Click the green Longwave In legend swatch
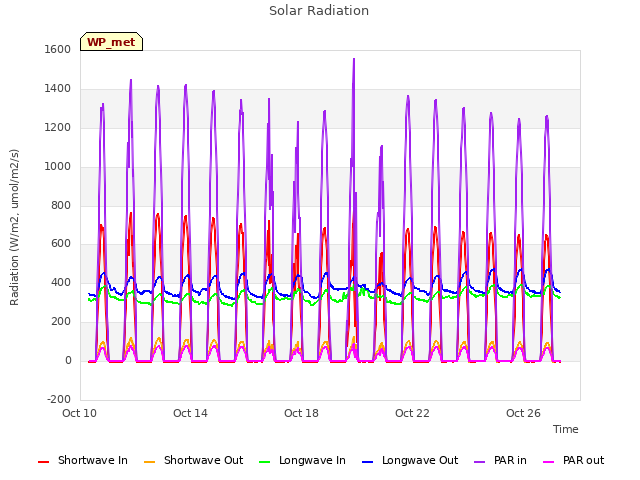Screen dimensions: 640x480 [x=264, y=462]
